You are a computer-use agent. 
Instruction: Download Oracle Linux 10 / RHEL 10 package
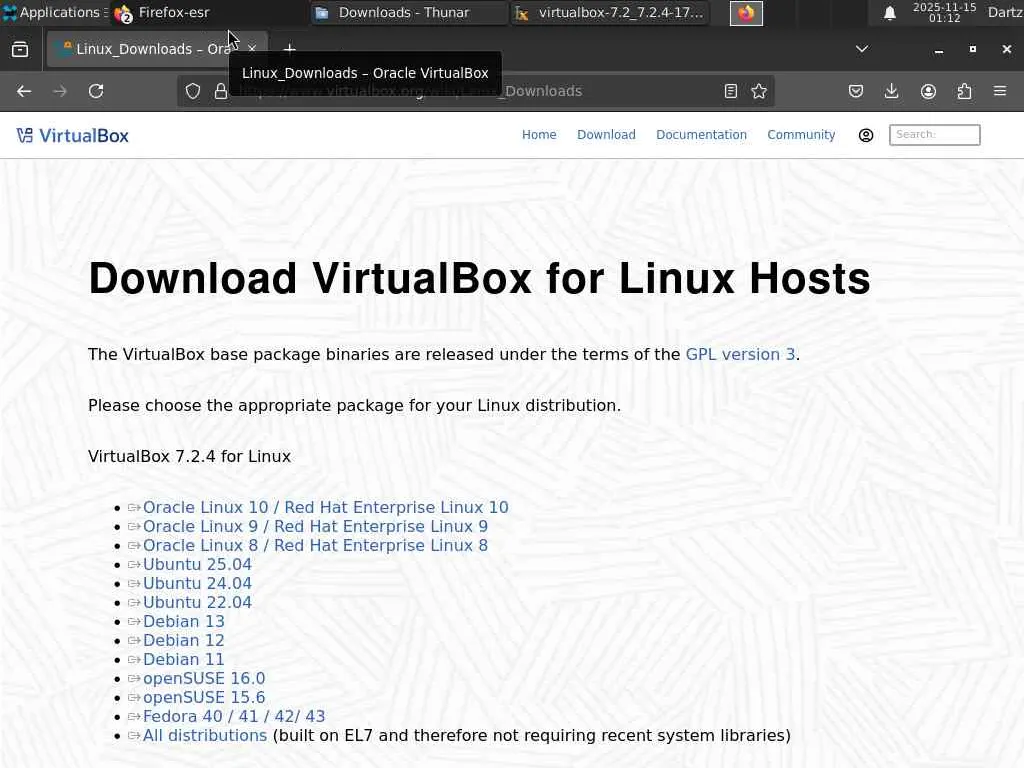click(x=325, y=507)
